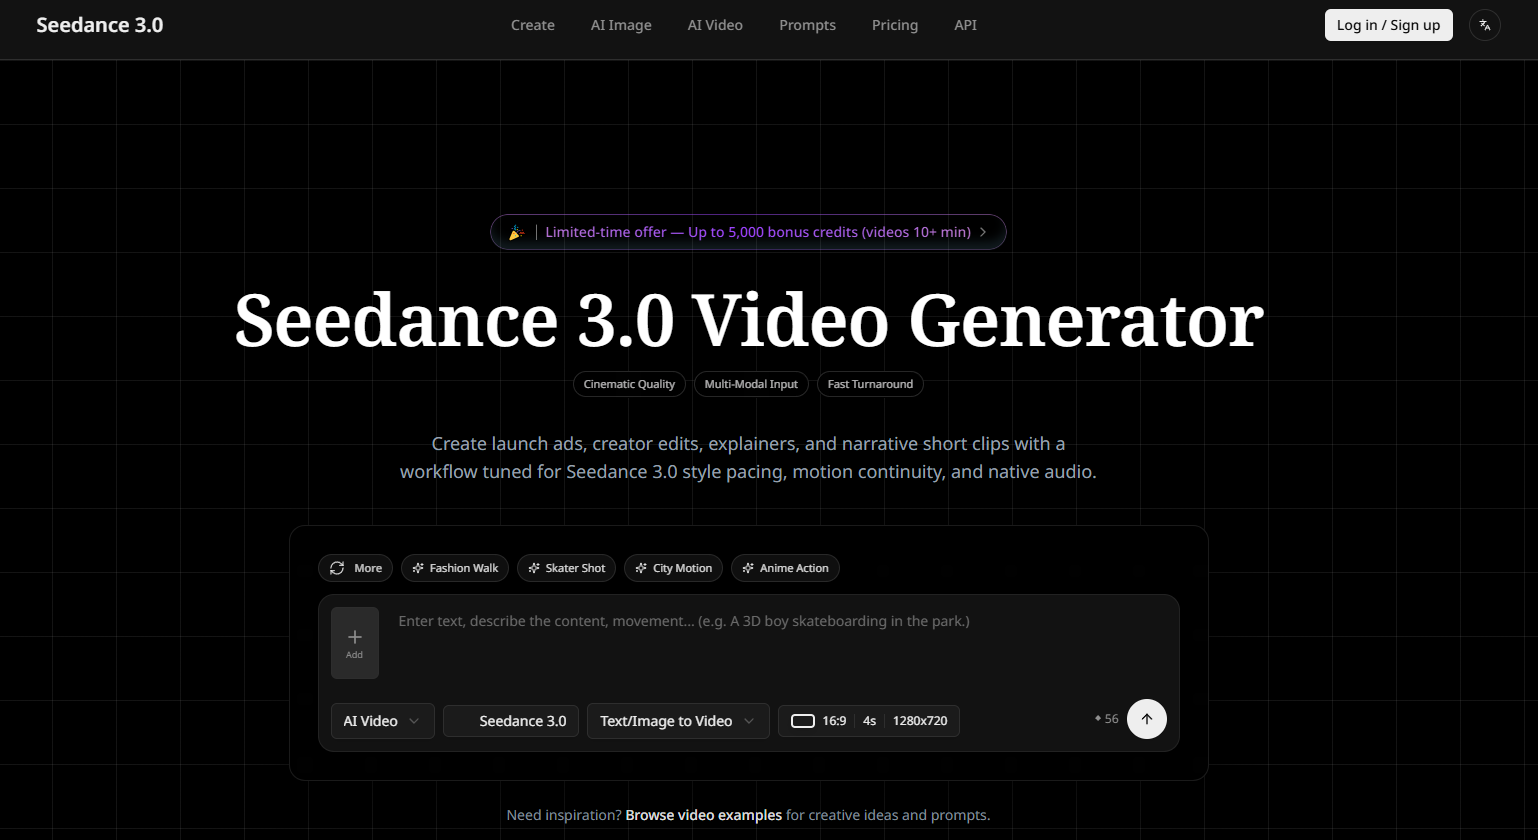1538x840 pixels.
Task: Open the Seedance 3.0 model selector
Action: click(511, 721)
